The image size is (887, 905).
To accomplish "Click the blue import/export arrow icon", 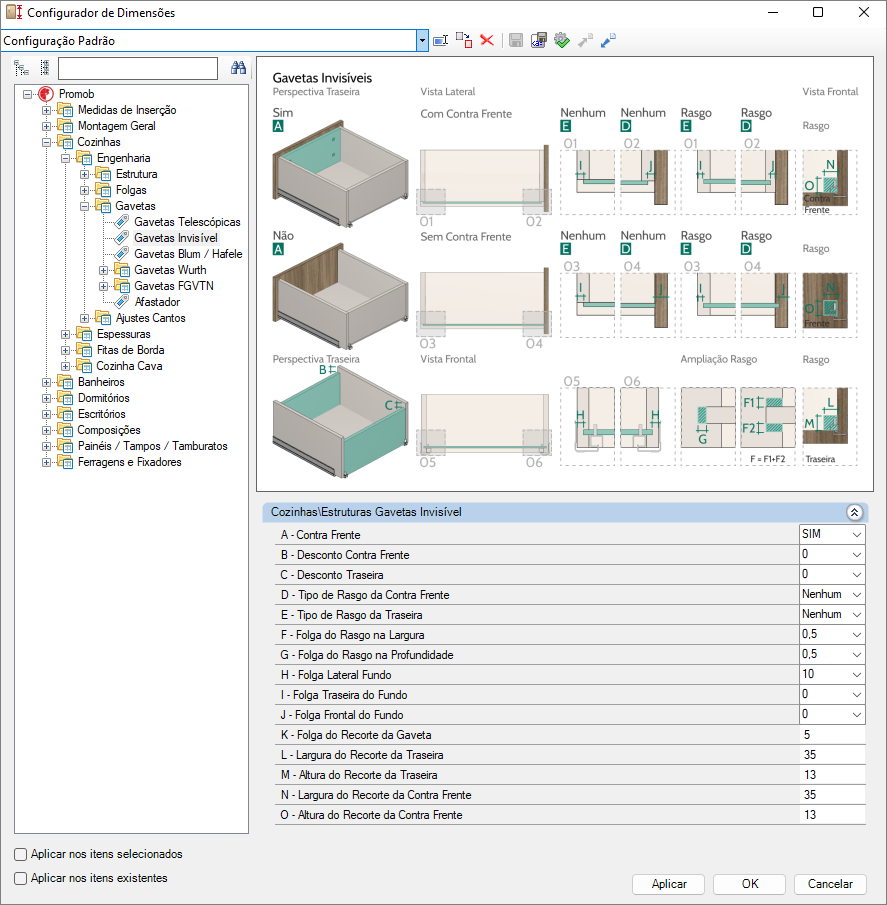I will pos(608,40).
